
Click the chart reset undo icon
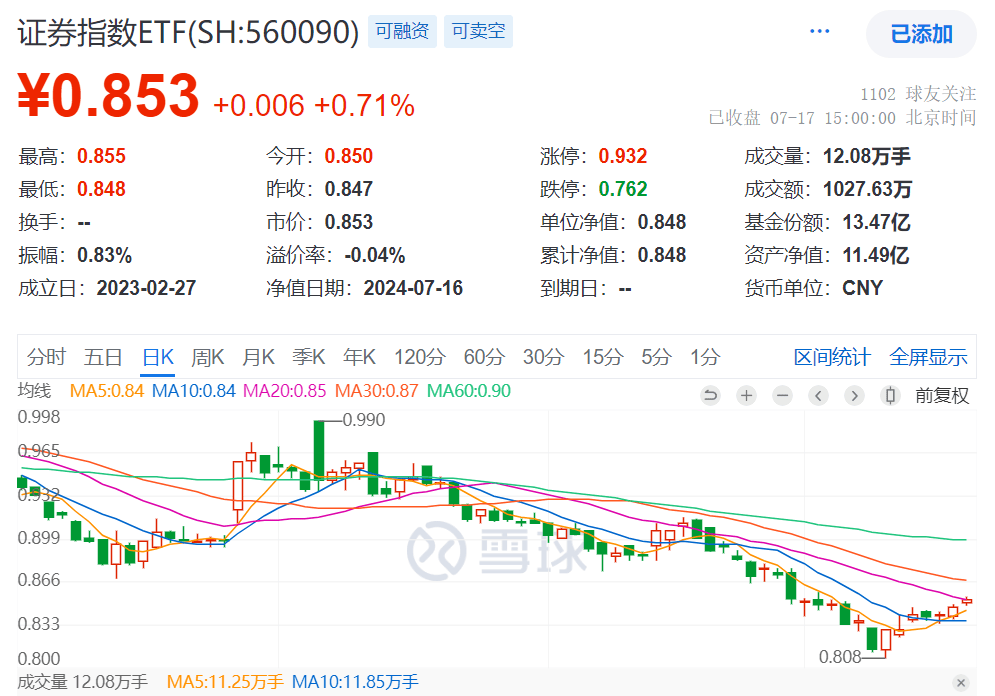[710, 396]
